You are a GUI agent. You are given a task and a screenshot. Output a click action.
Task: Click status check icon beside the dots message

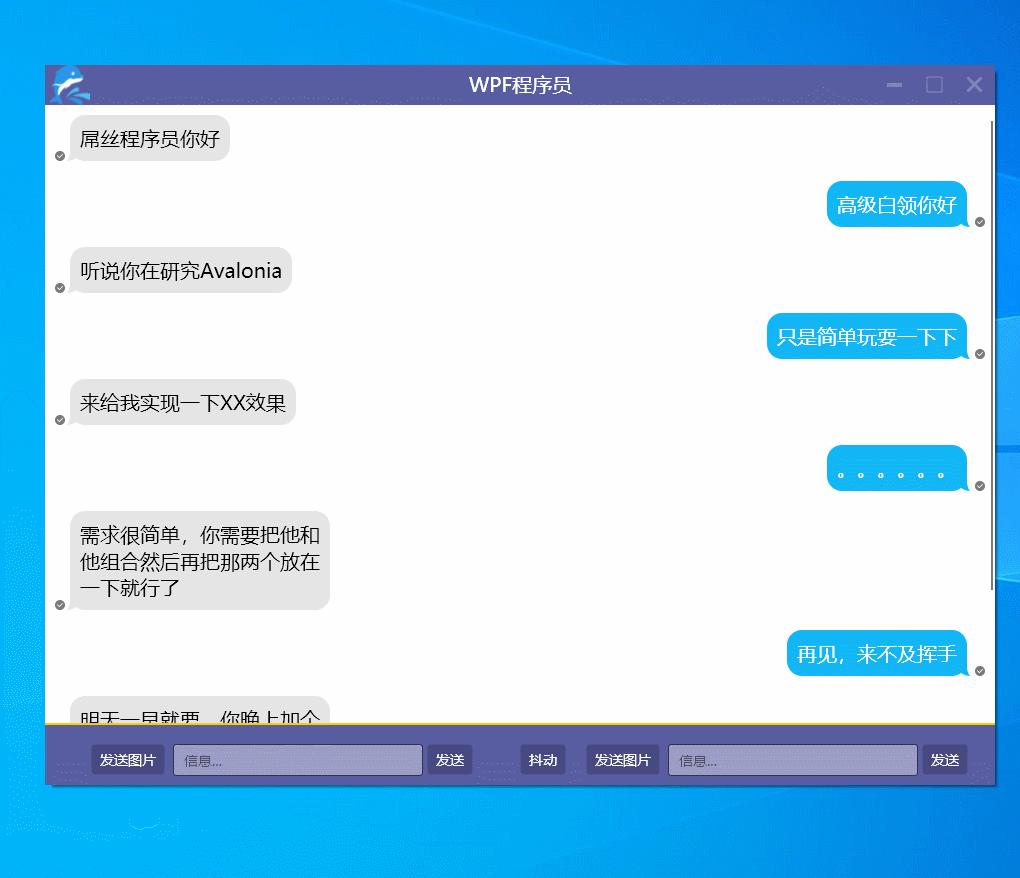(x=980, y=486)
